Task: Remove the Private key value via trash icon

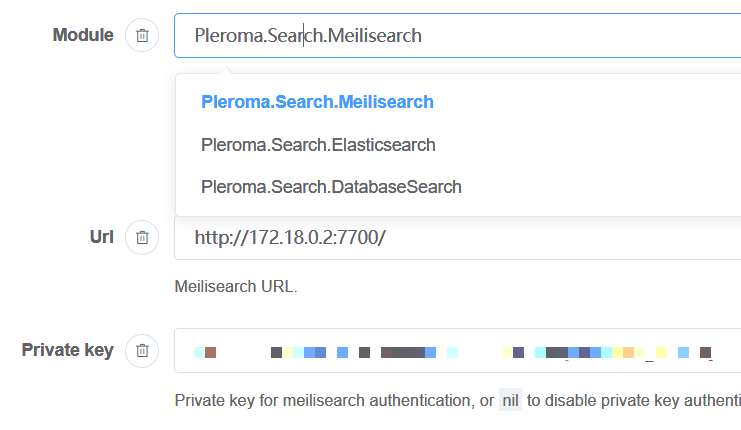Action: pyautogui.click(x=142, y=351)
